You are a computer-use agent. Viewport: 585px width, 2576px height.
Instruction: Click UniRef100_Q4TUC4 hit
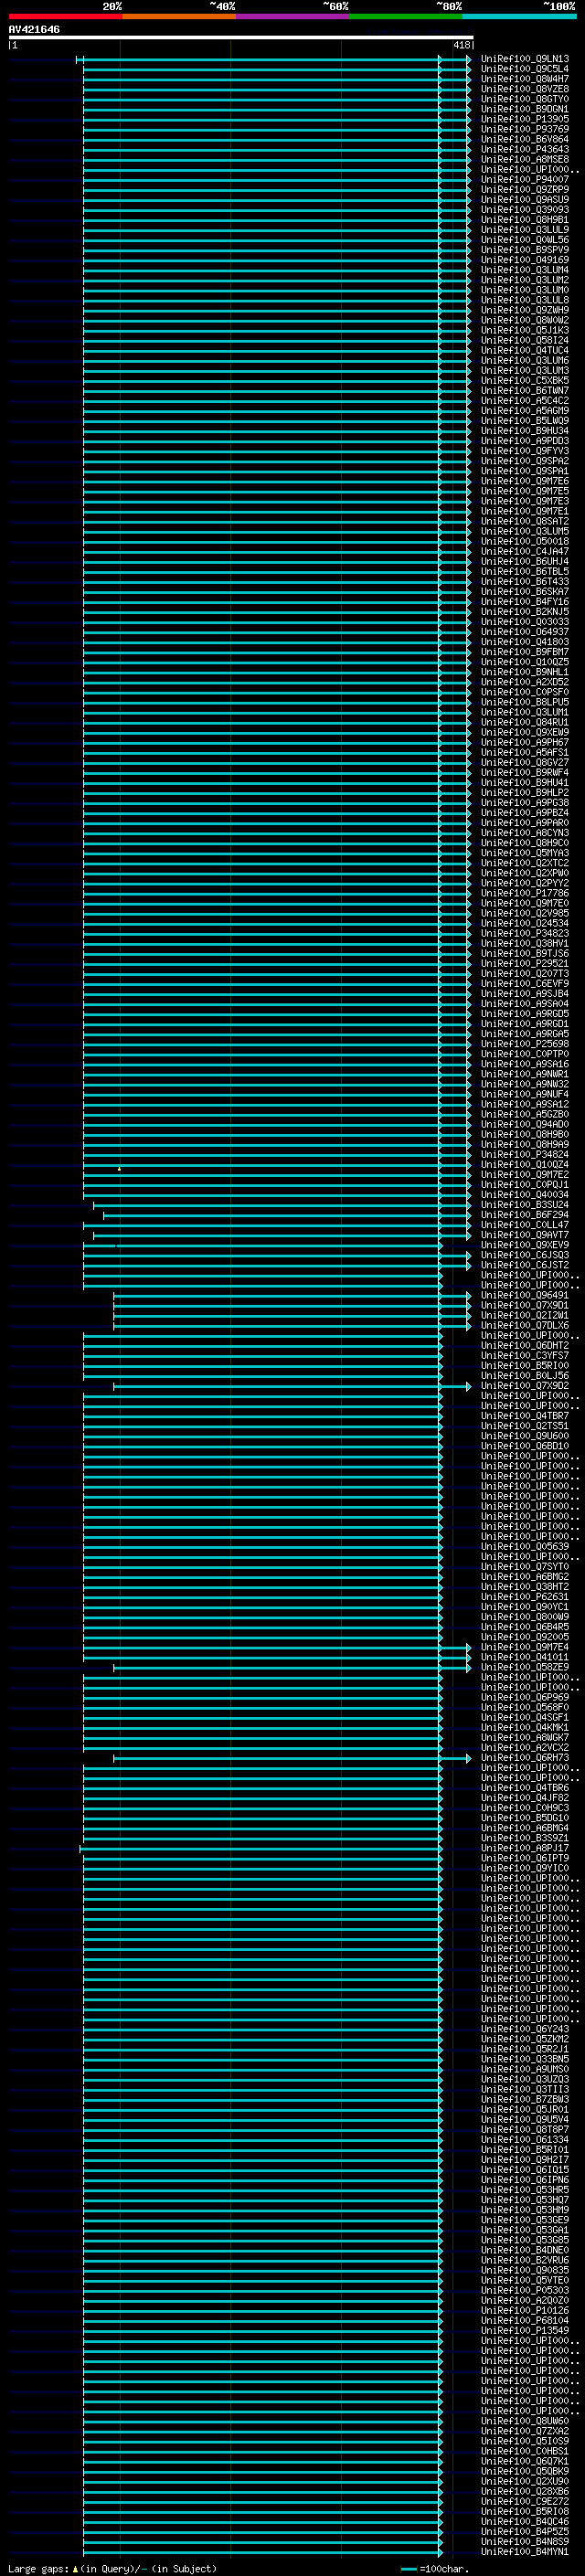(524, 350)
